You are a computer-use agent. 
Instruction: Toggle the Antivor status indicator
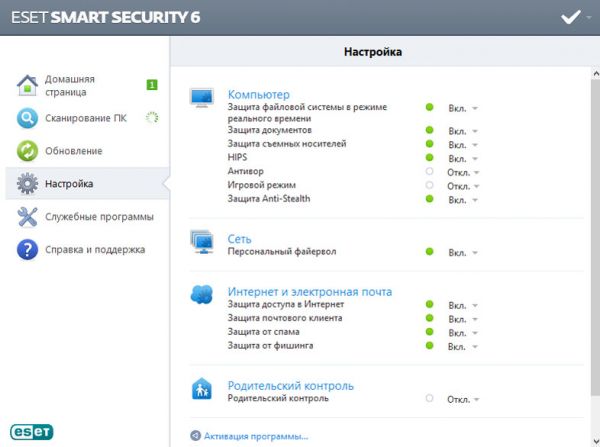[x=429, y=172]
